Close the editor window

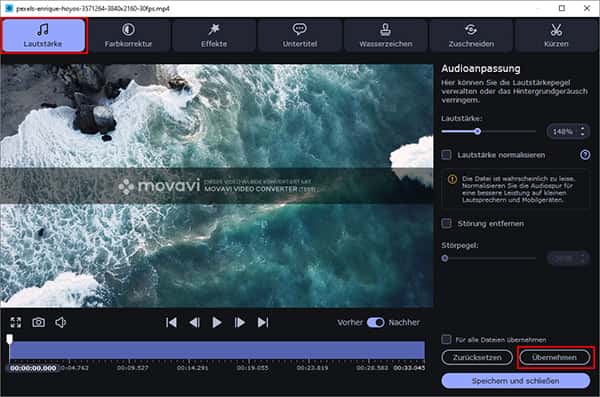(x=587, y=8)
